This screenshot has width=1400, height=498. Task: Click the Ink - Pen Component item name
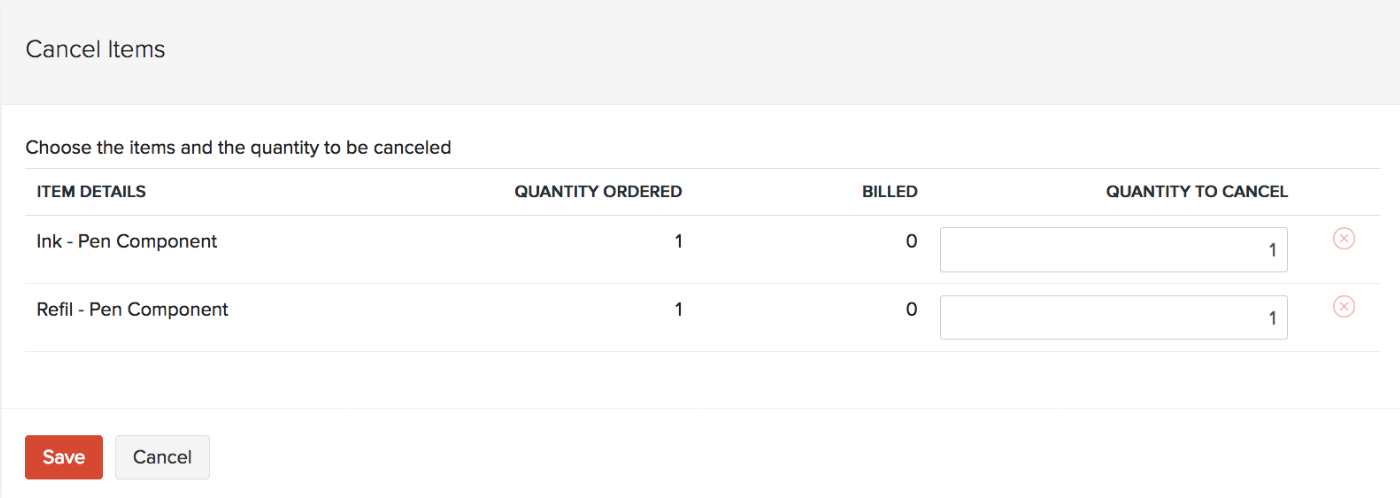tap(127, 241)
